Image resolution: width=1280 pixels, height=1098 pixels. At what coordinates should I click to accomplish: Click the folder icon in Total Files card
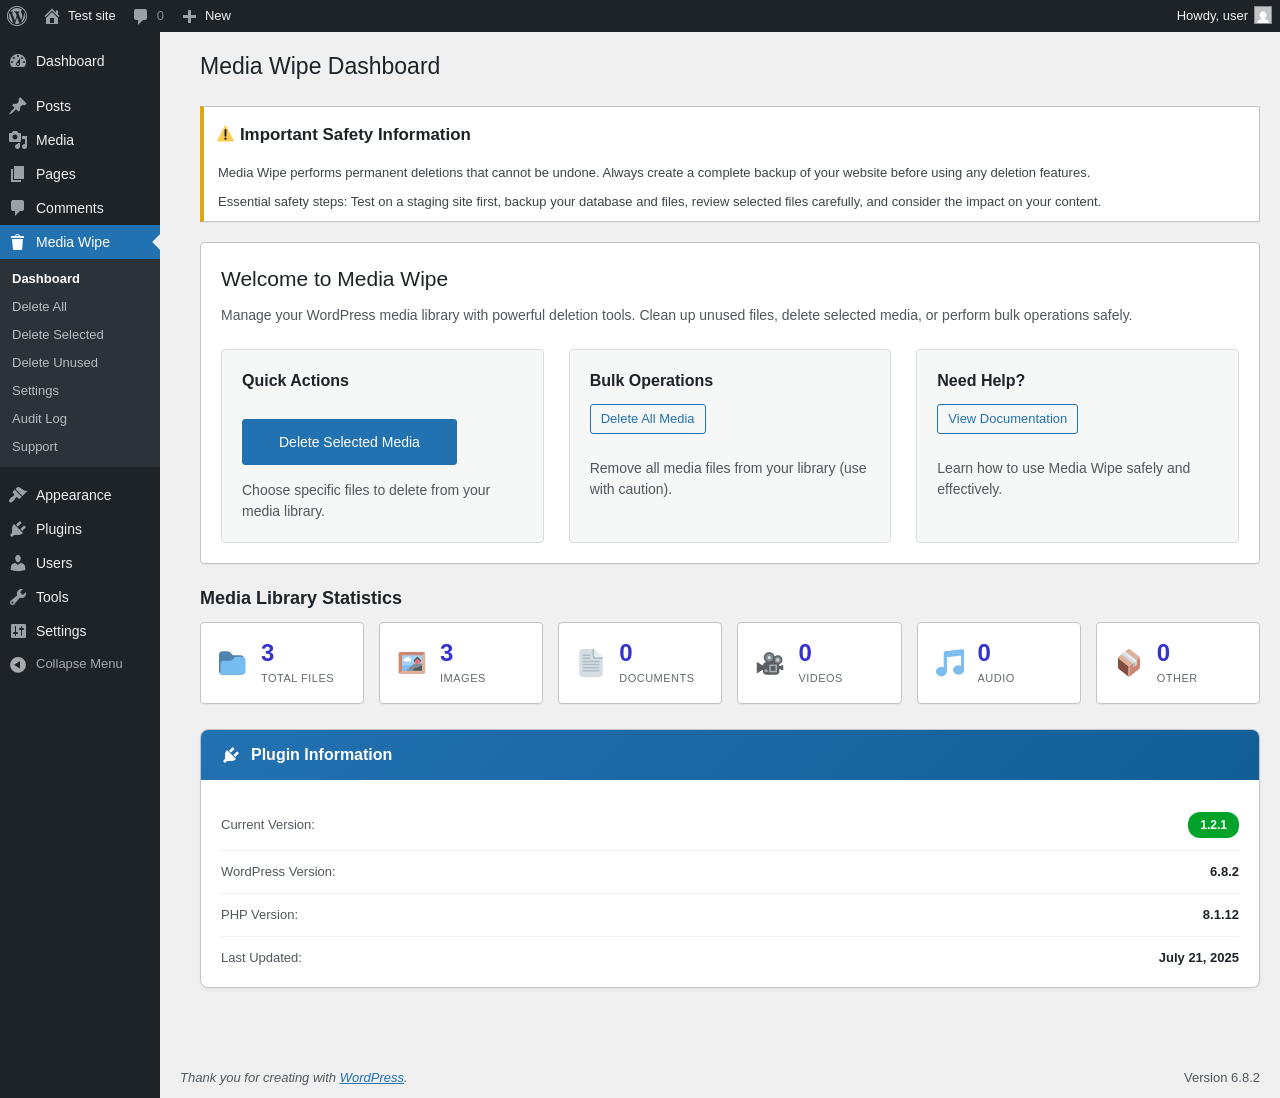pyautogui.click(x=232, y=663)
